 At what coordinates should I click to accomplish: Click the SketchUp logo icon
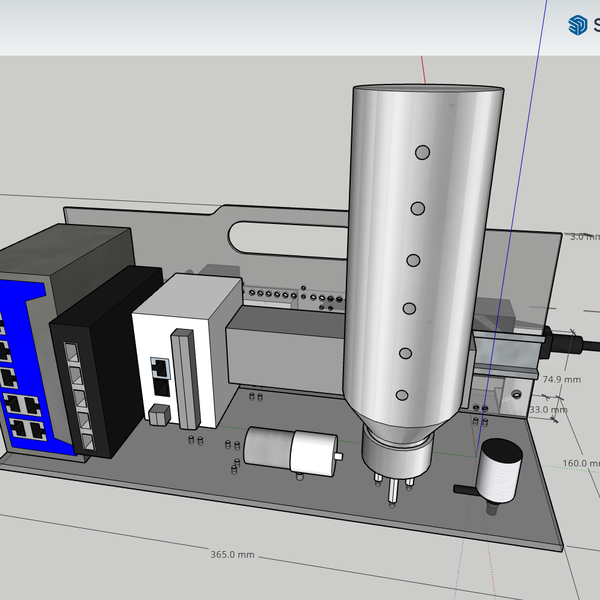pos(577,26)
